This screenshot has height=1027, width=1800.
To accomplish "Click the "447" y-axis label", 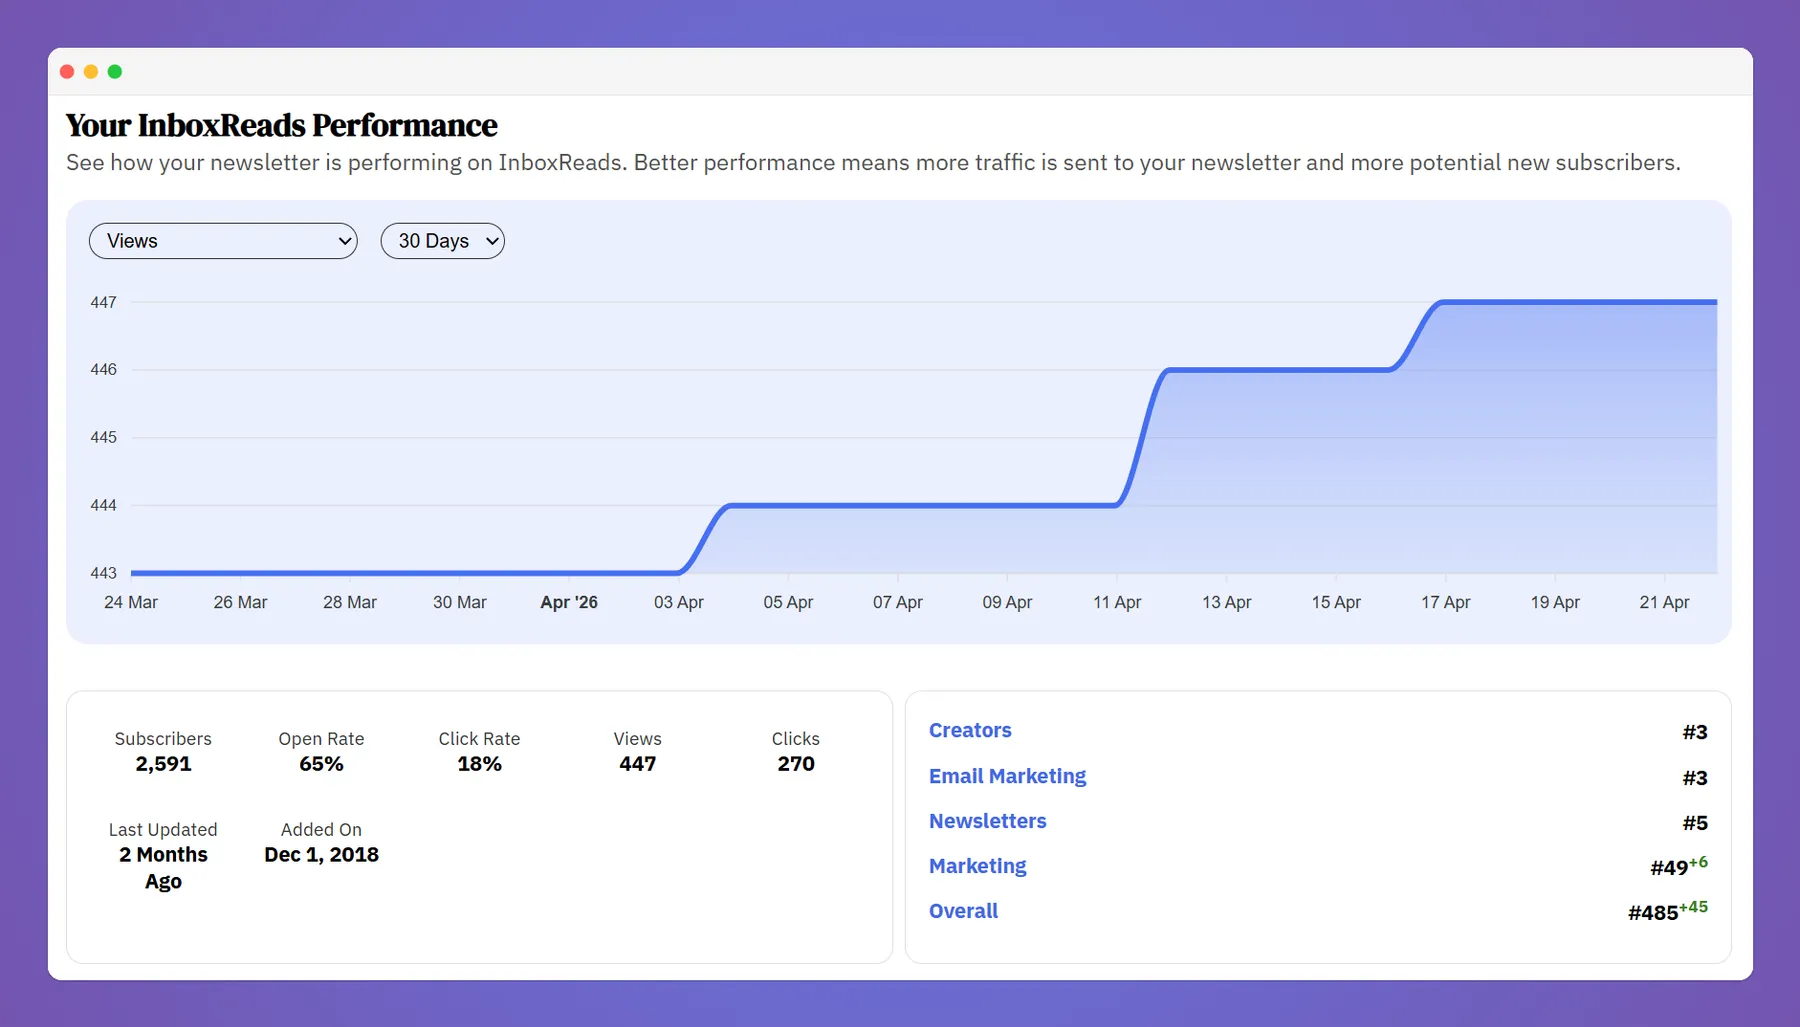I will [x=104, y=302].
